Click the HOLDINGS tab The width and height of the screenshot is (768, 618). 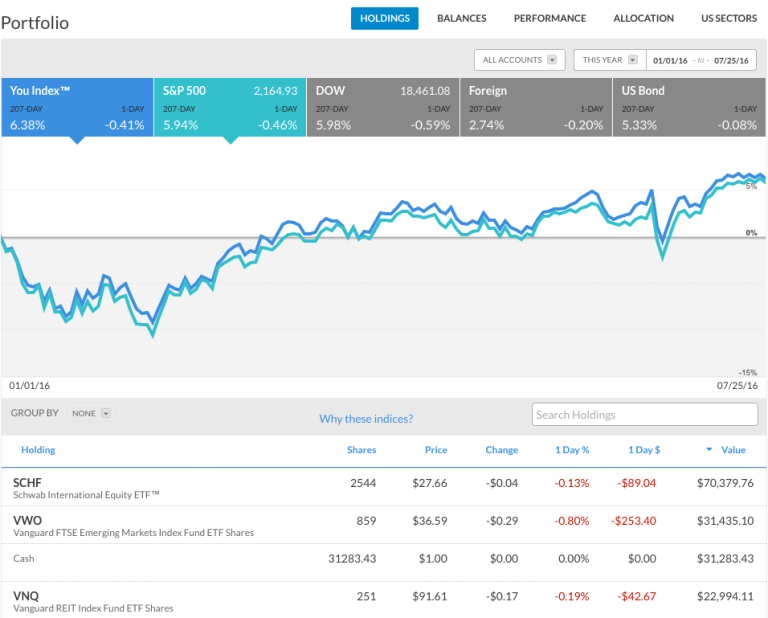coord(384,18)
